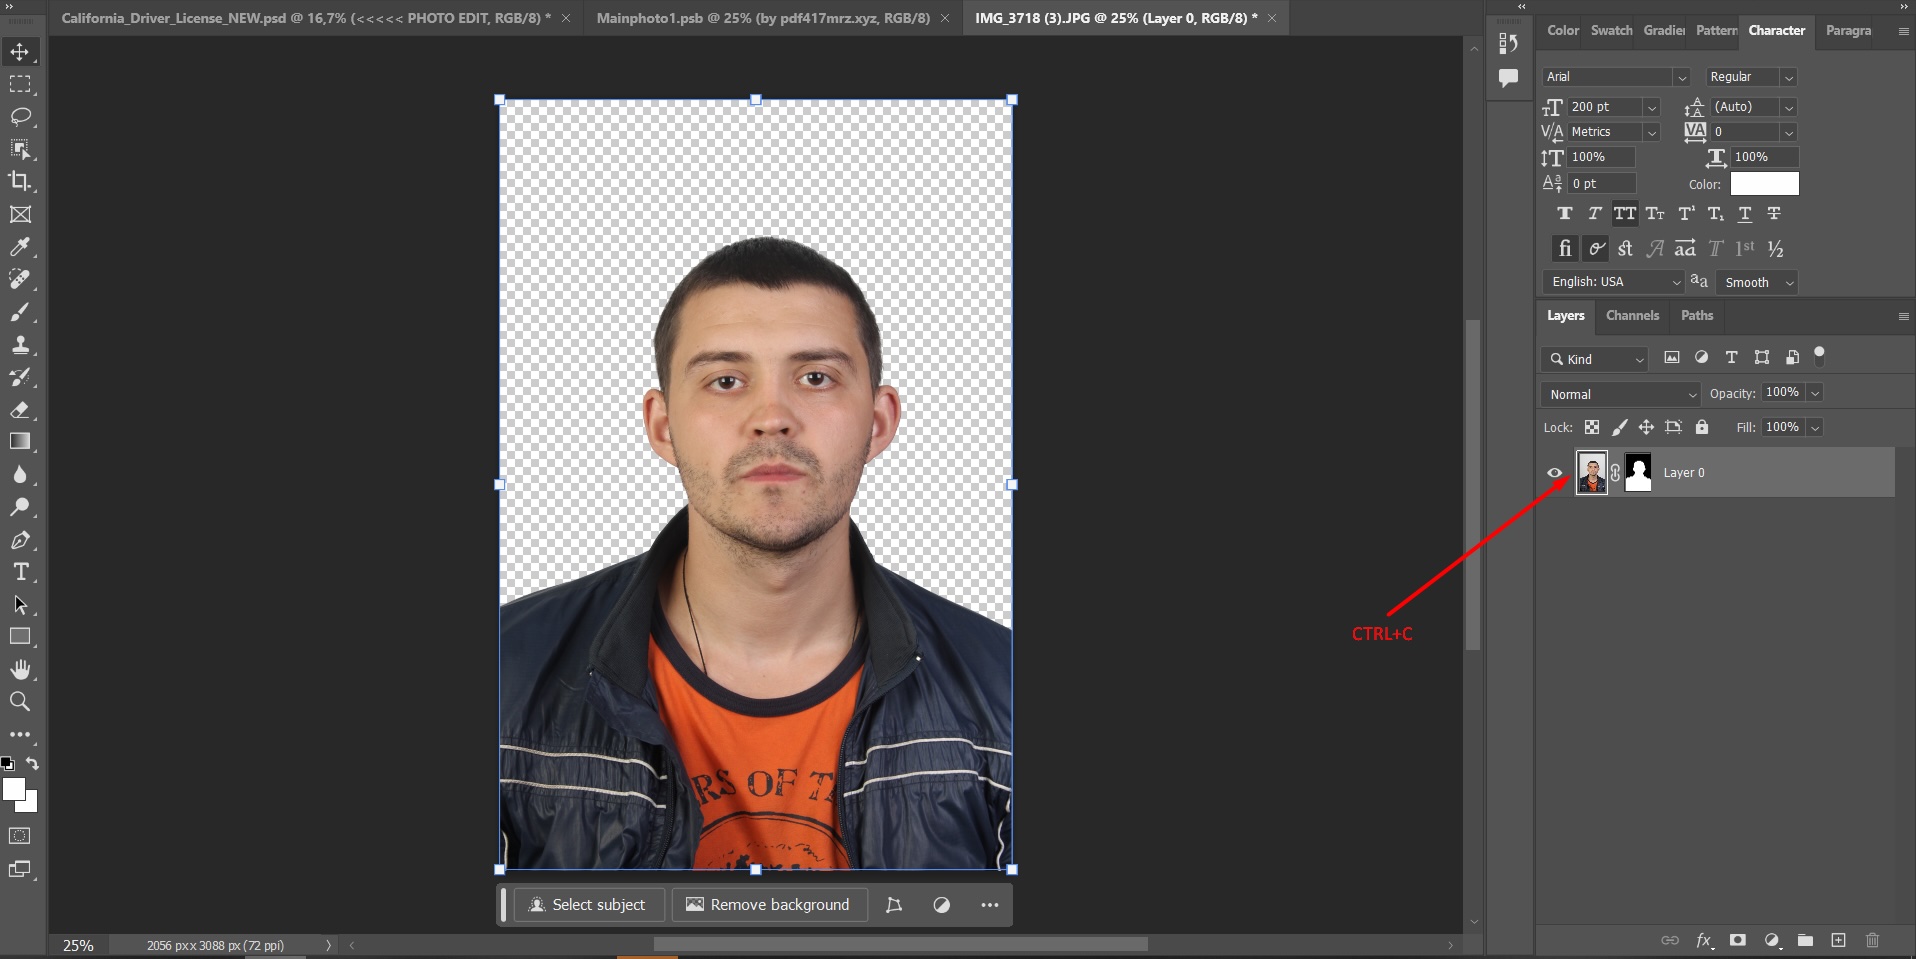Select the Lasso tool
Screen dimensions: 1916x959
coord(20,117)
